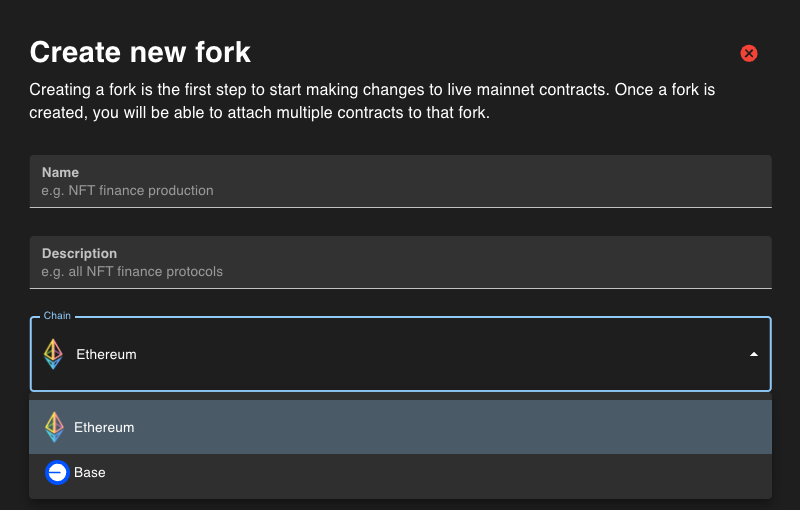The width and height of the screenshot is (800, 510).
Task: Select the Ethereum option from the list
Action: pos(400,427)
